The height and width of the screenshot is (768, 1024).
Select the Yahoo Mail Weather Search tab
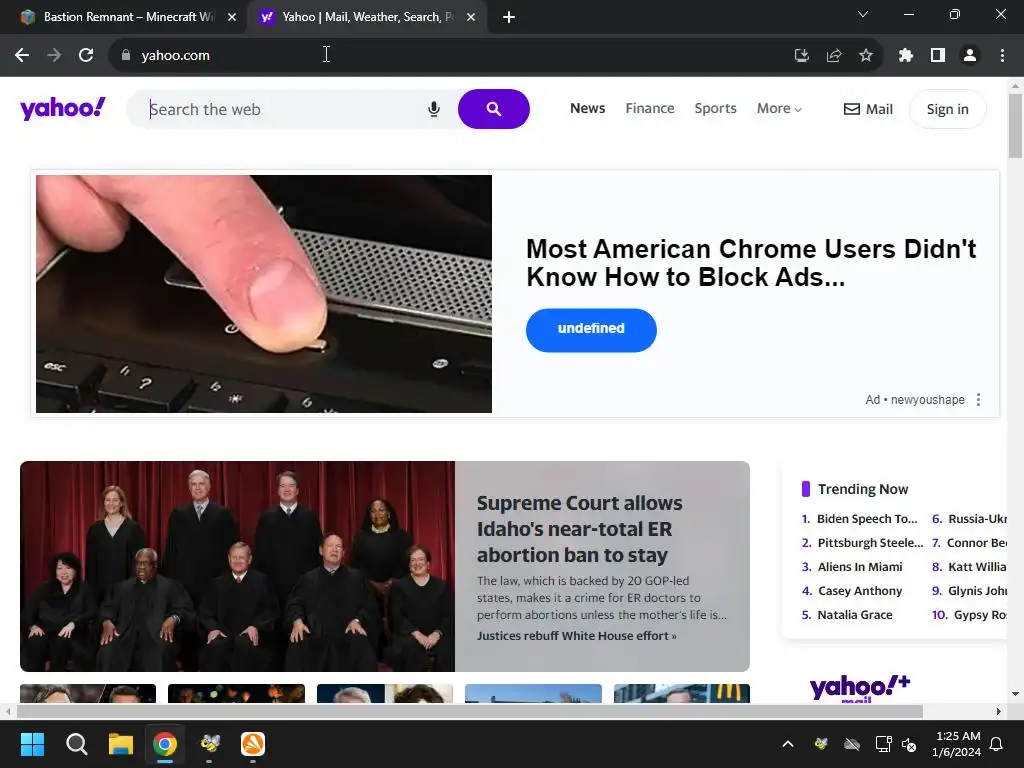coord(366,17)
